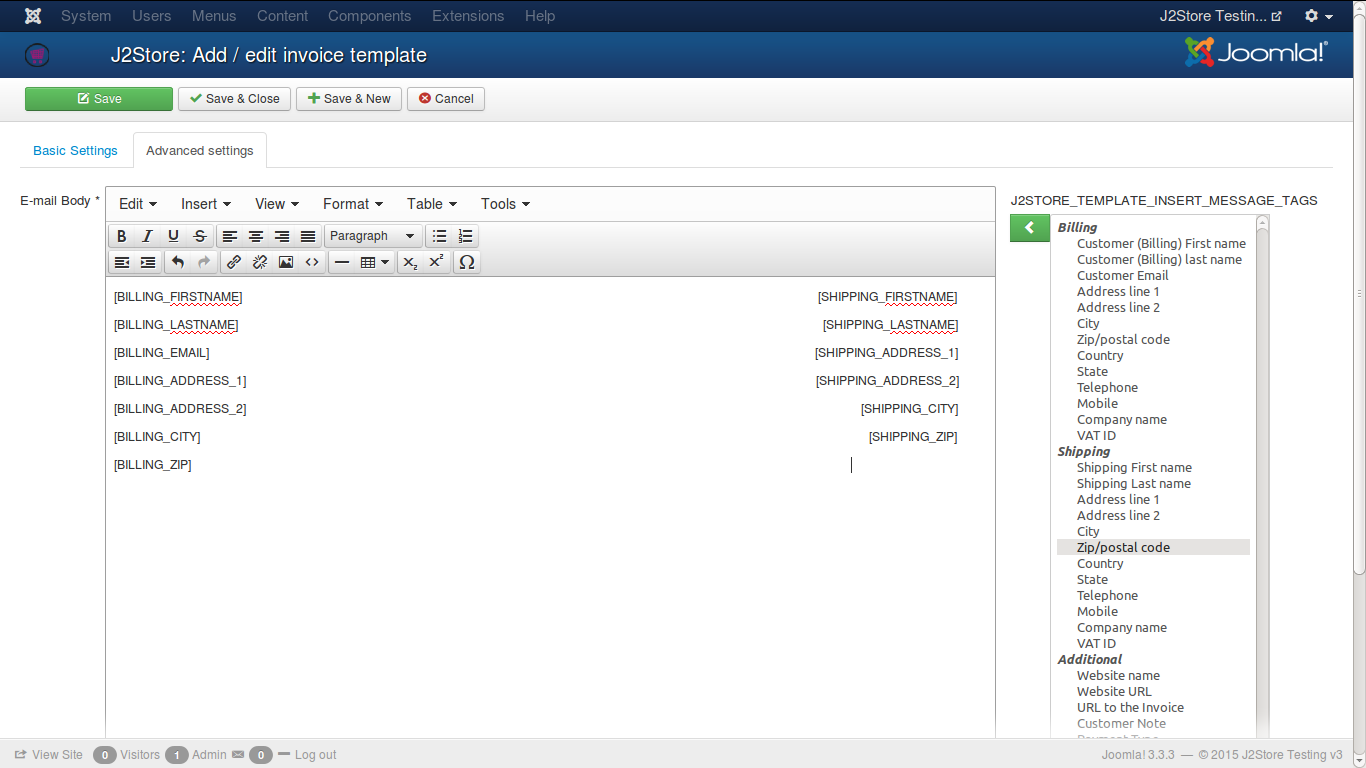The width and height of the screenshot is (1366, 768).
Task: Click the insert image icon
Action: coord(286,262)
